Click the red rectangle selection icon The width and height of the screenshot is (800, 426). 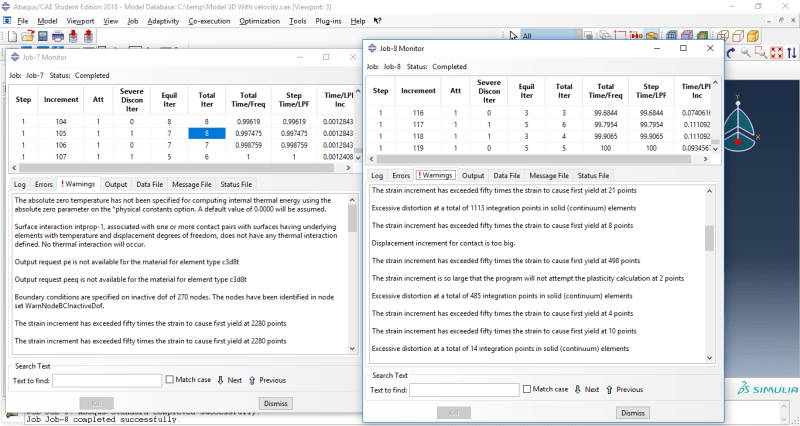coord(620,36)
